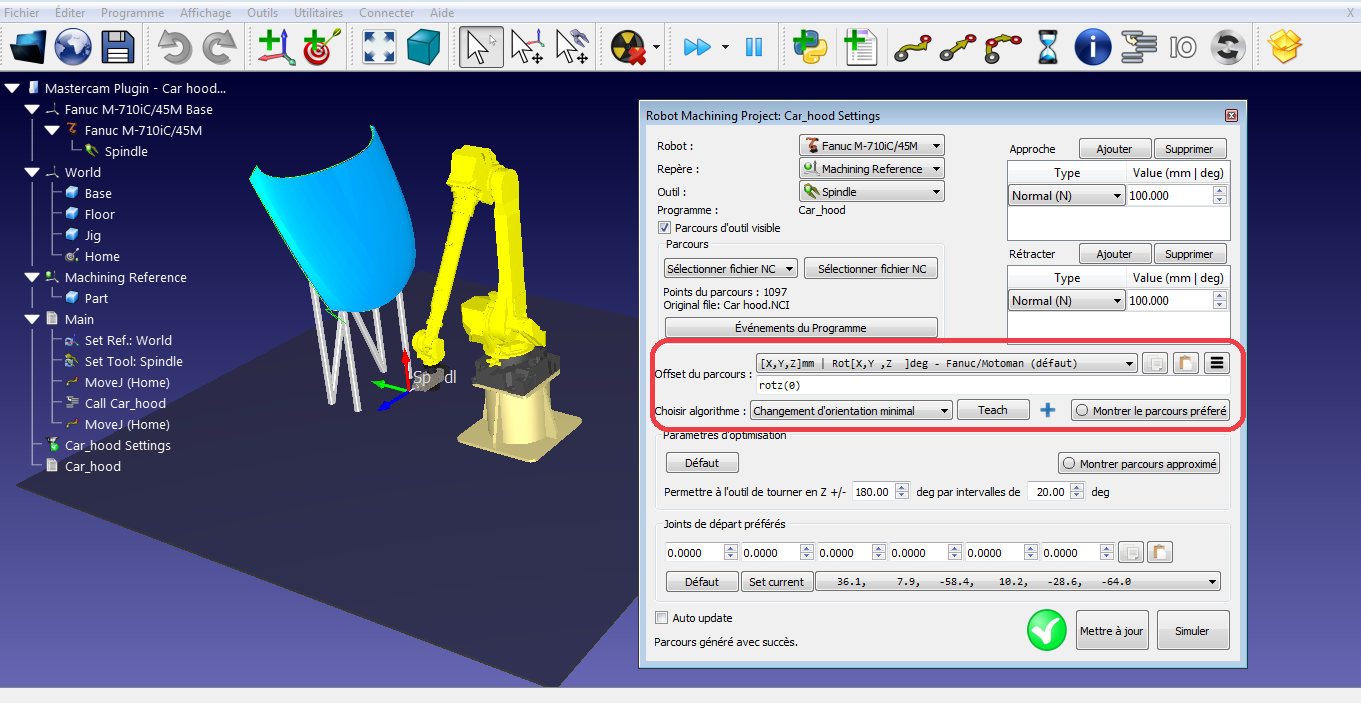The height and width of the screenshot is (703, 1361).
Task: Start fast simulation with the double-arrow icon
Action: (696, 47)
